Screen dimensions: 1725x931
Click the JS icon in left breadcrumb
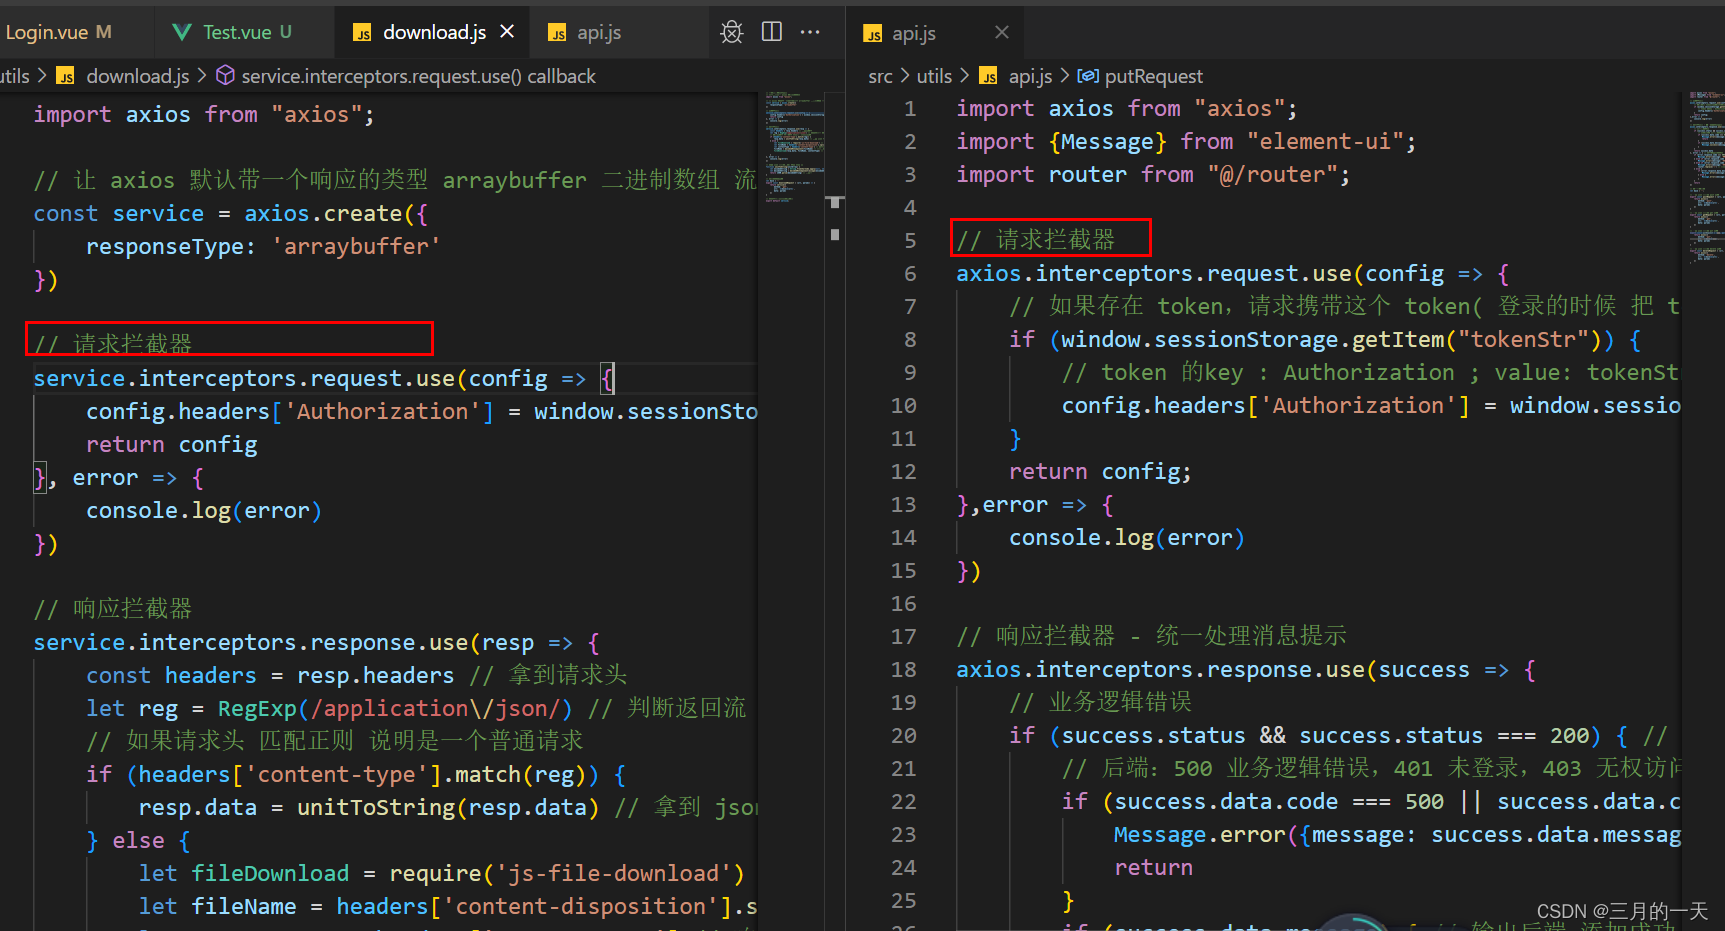66,77
